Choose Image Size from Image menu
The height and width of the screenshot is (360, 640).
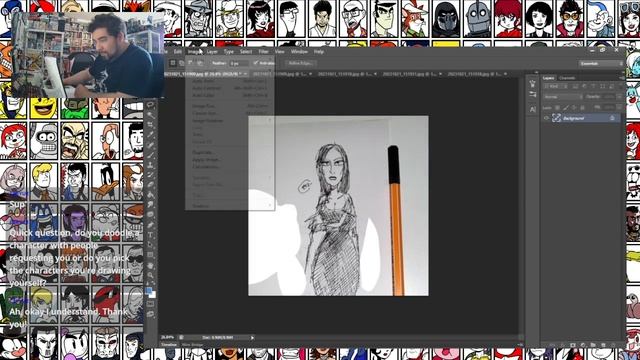(x=231, y=106)
